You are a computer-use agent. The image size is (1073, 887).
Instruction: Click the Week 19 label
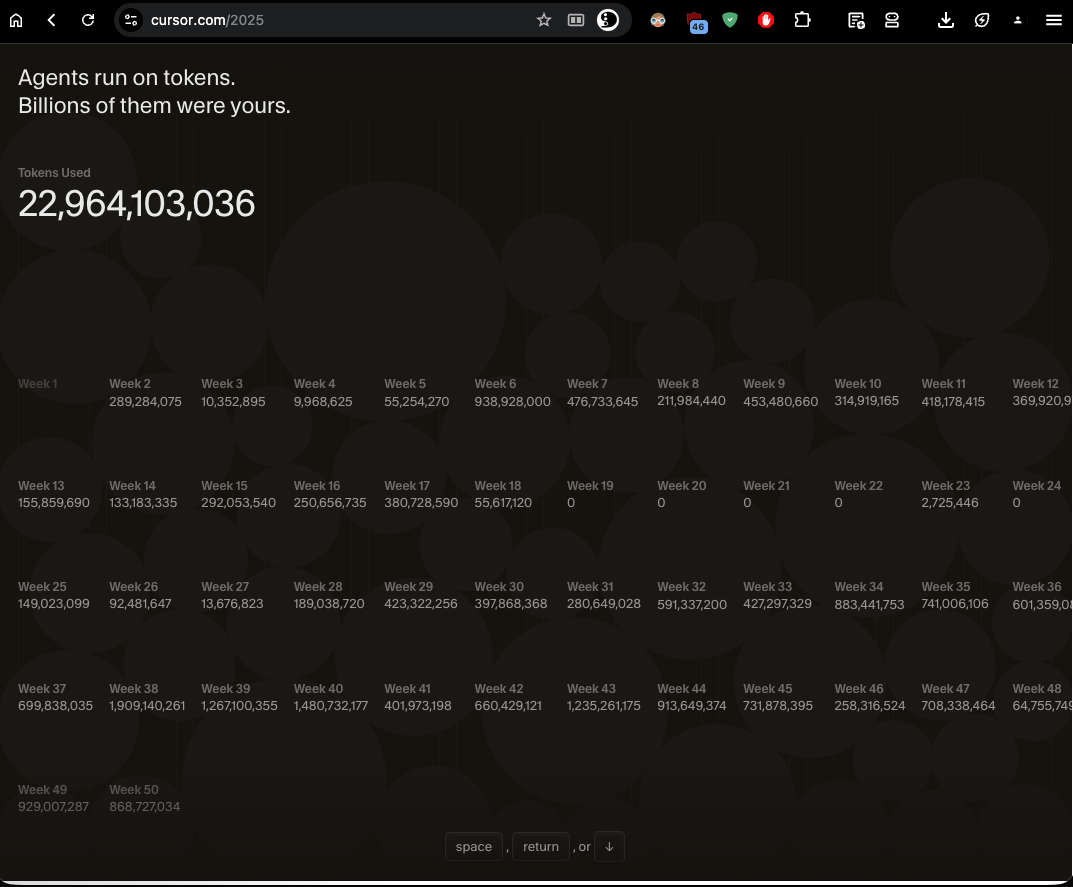point(590,485)
